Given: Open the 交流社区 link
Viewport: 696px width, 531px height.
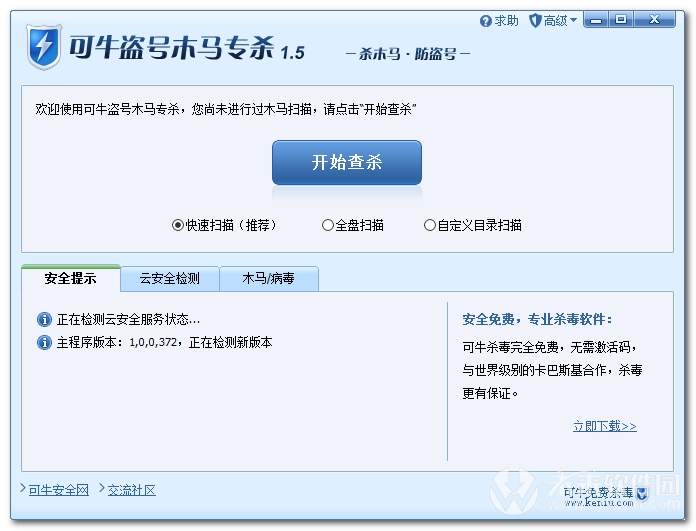Looking at the screenshot, I should [131, 490].
